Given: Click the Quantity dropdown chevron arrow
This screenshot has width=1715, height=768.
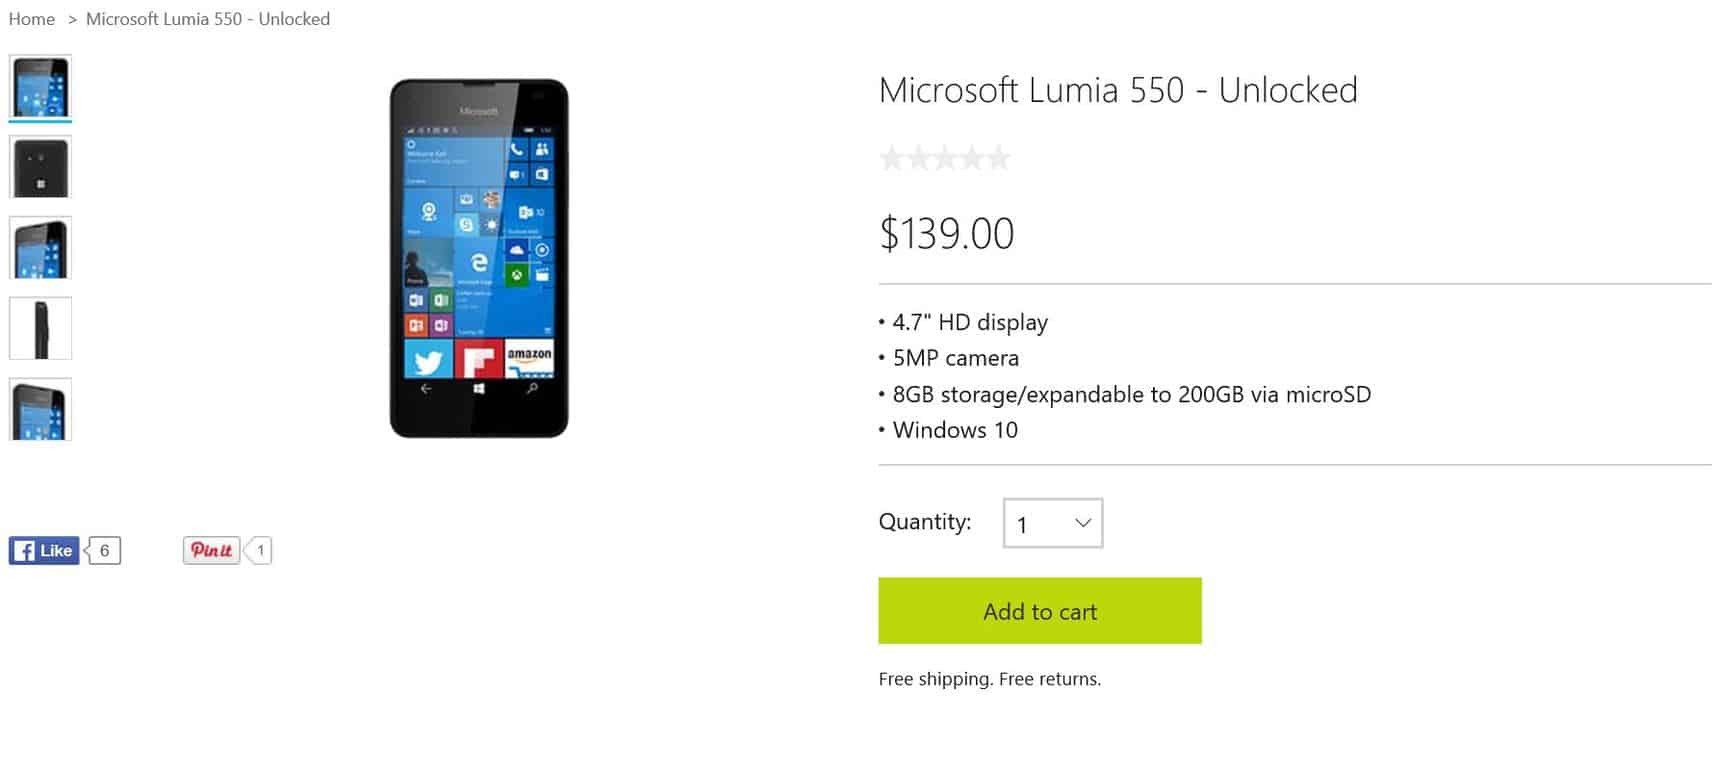Looking at the screenshot, I should pyautogui.click(x=1081, y=522).
